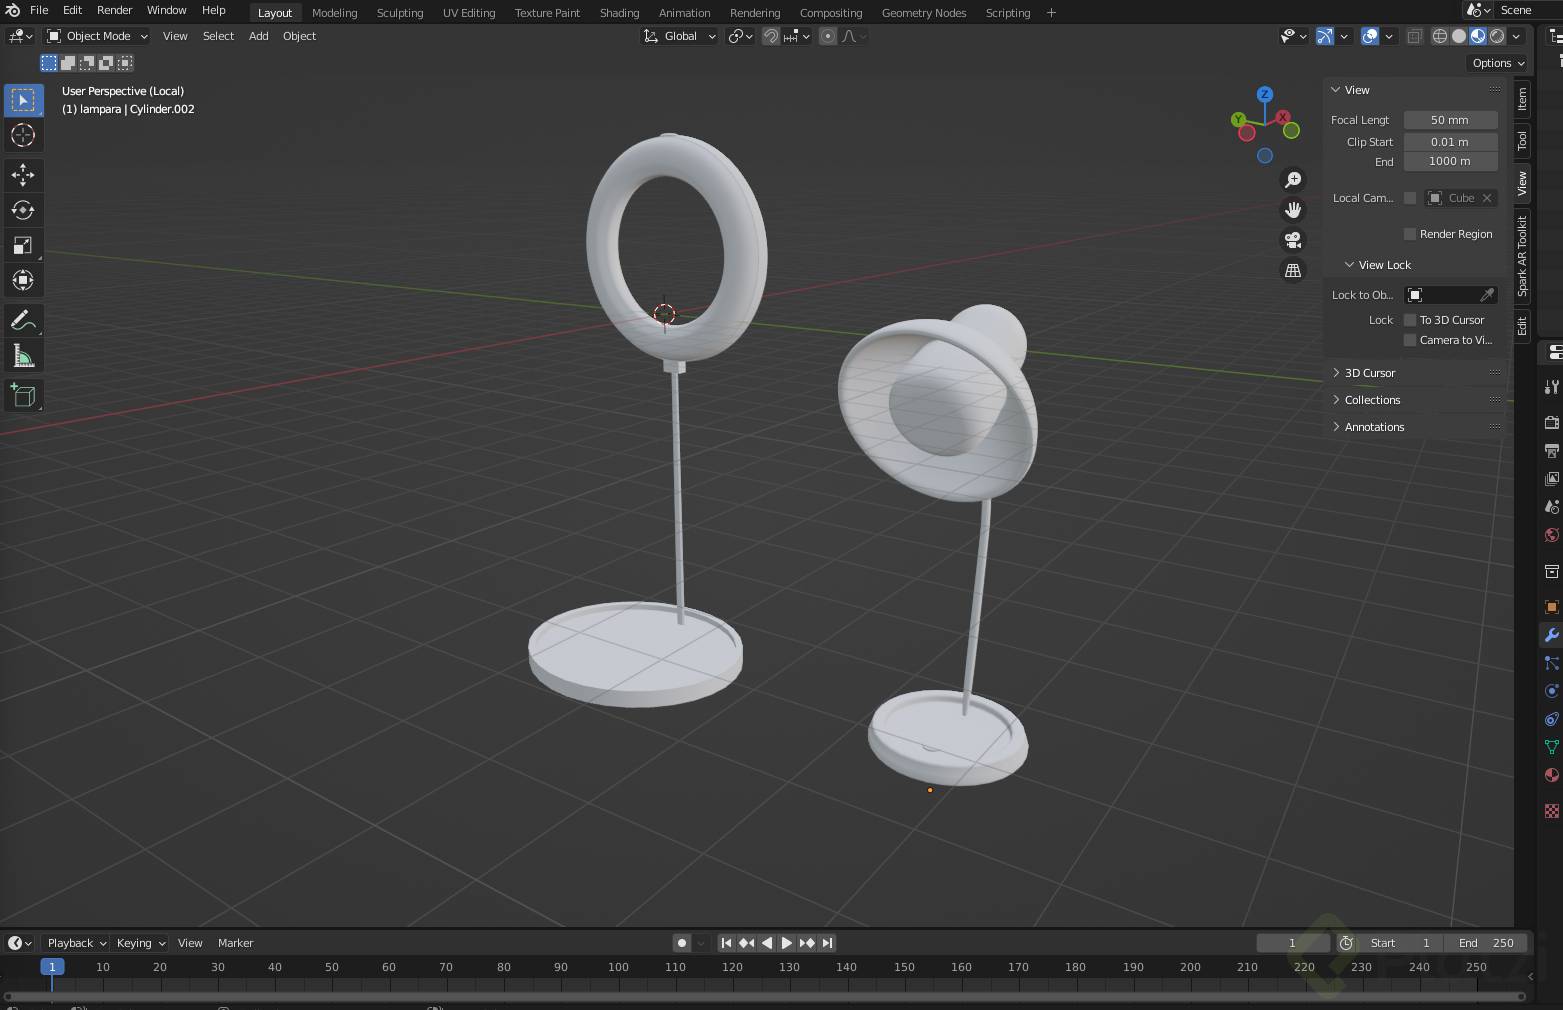The width and height of the screenshot is (1563, 1010).
Task: Click the Focal Length value field
Action: point(1450,120)
